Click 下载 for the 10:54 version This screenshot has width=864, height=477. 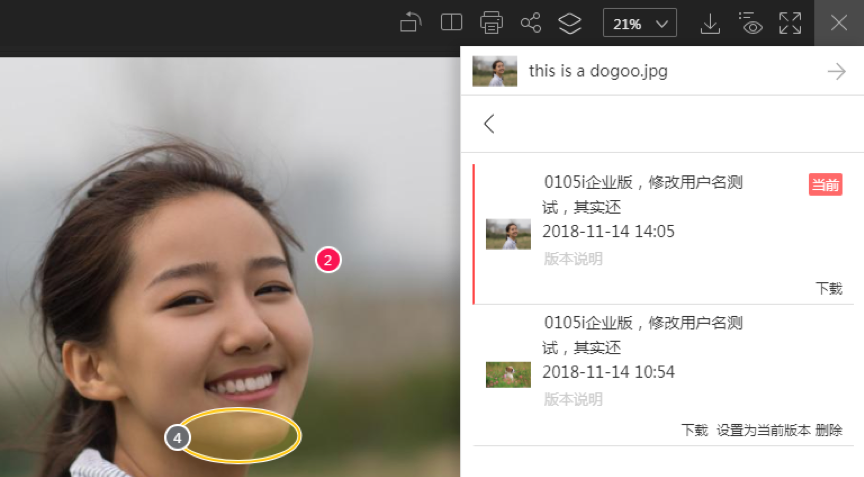click(x=694, y=430)
